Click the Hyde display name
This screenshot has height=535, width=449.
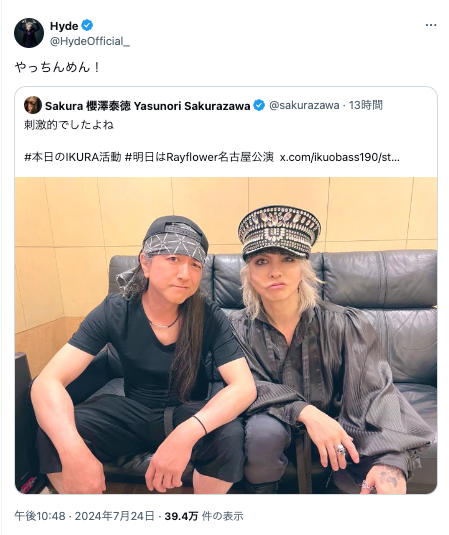click(x=64, y=26)
